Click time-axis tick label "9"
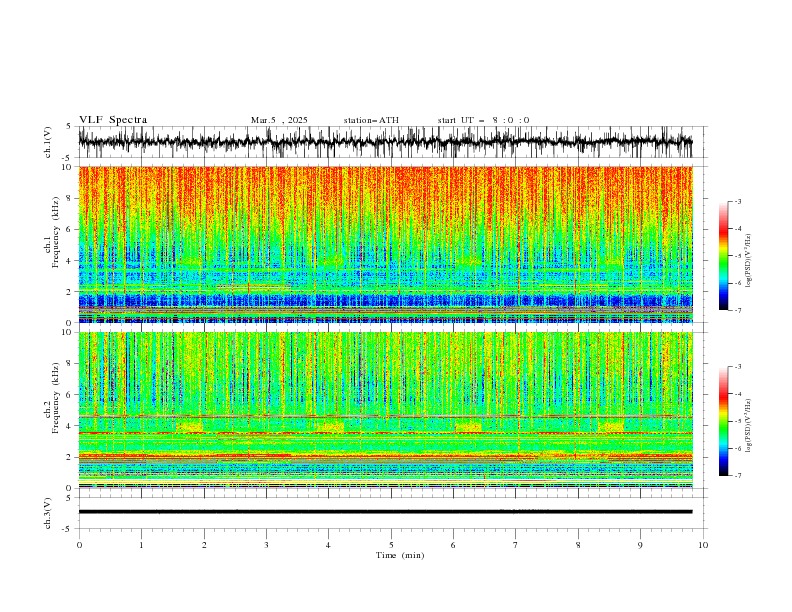 [640, 545]
